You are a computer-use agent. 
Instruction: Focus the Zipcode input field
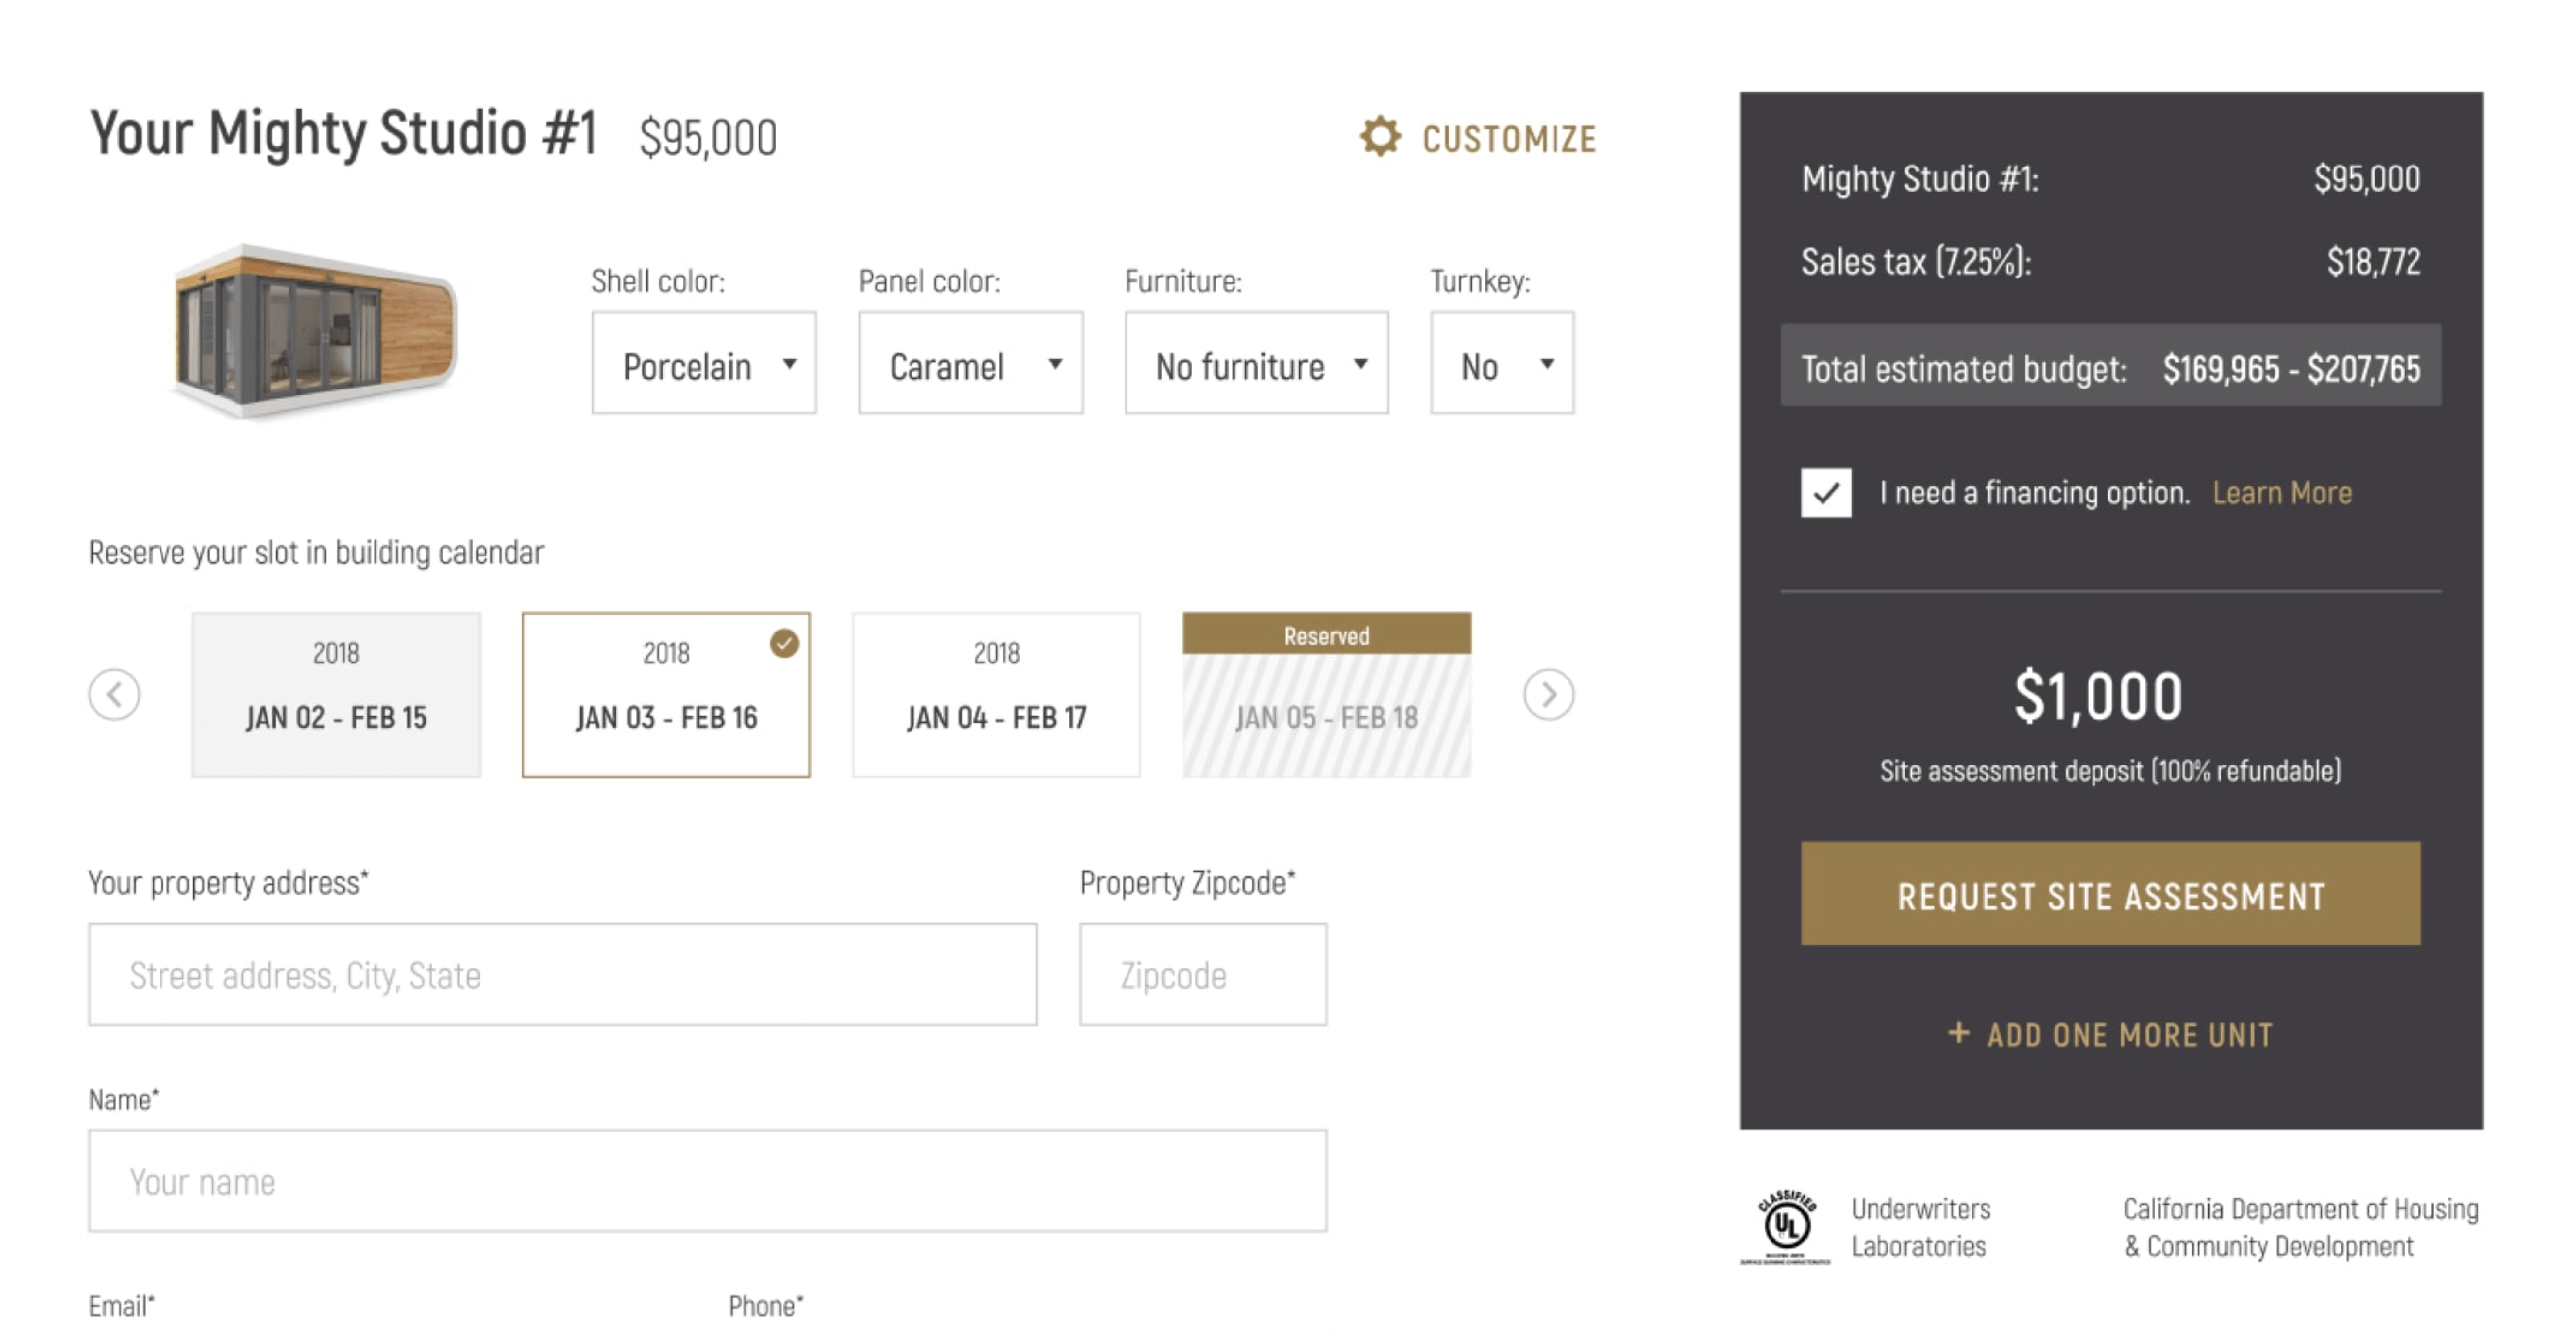point(1202,974)
